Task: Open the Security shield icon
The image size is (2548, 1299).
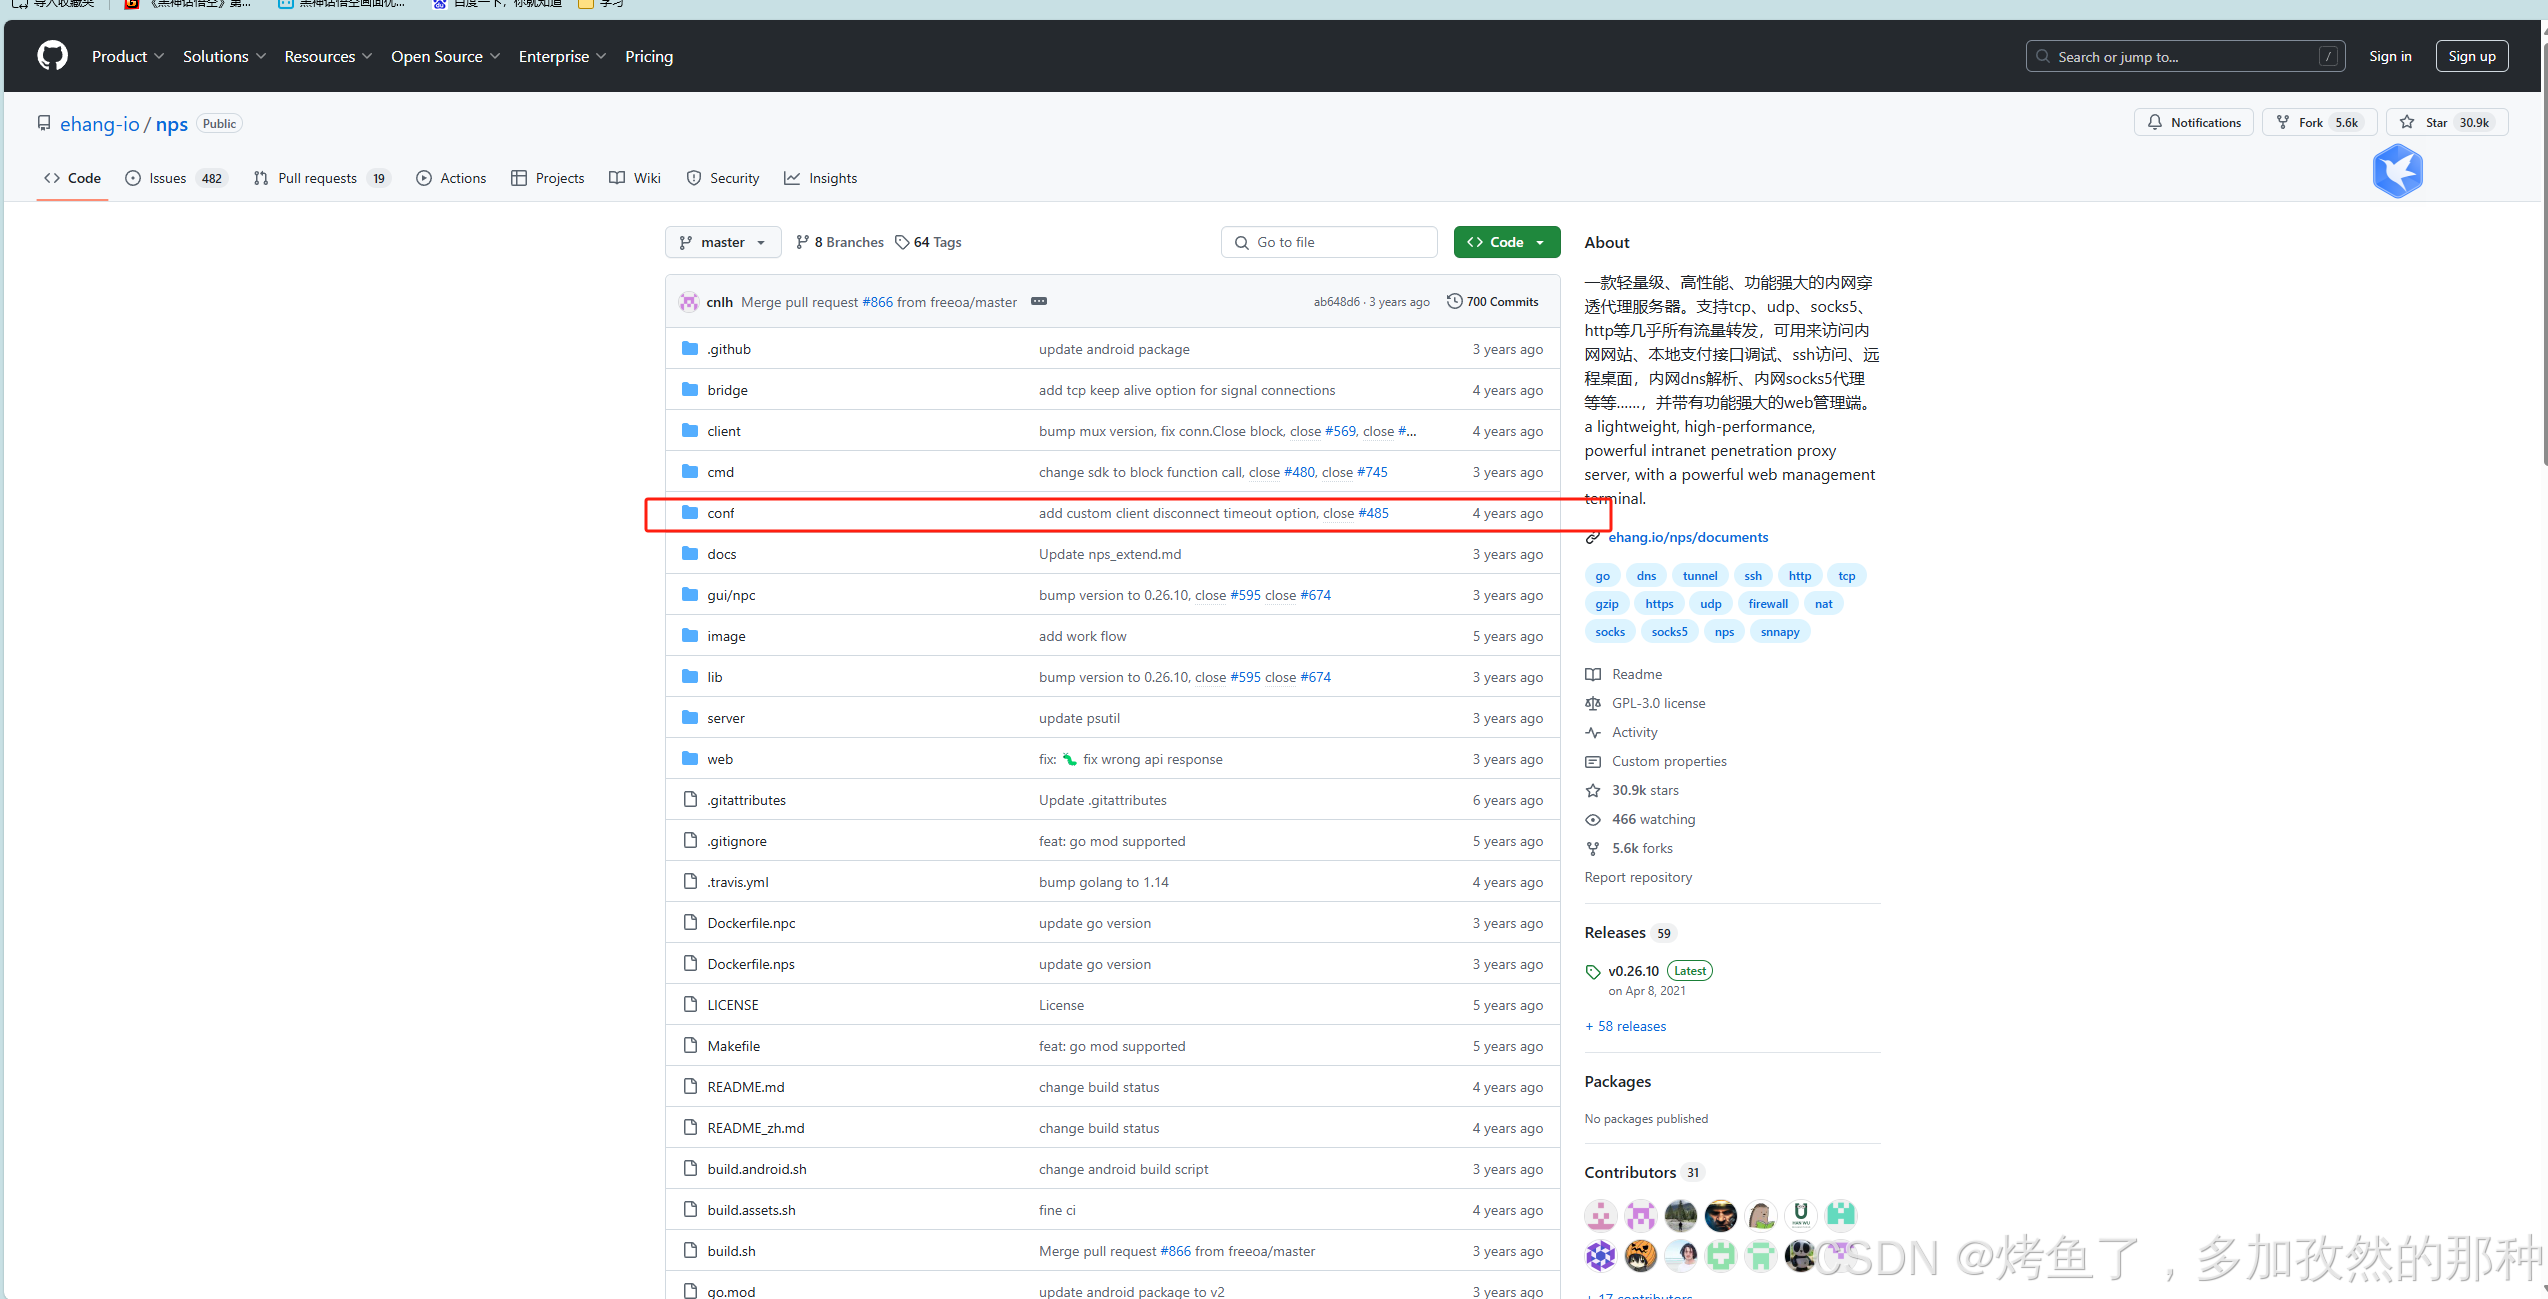Action: 694,178
